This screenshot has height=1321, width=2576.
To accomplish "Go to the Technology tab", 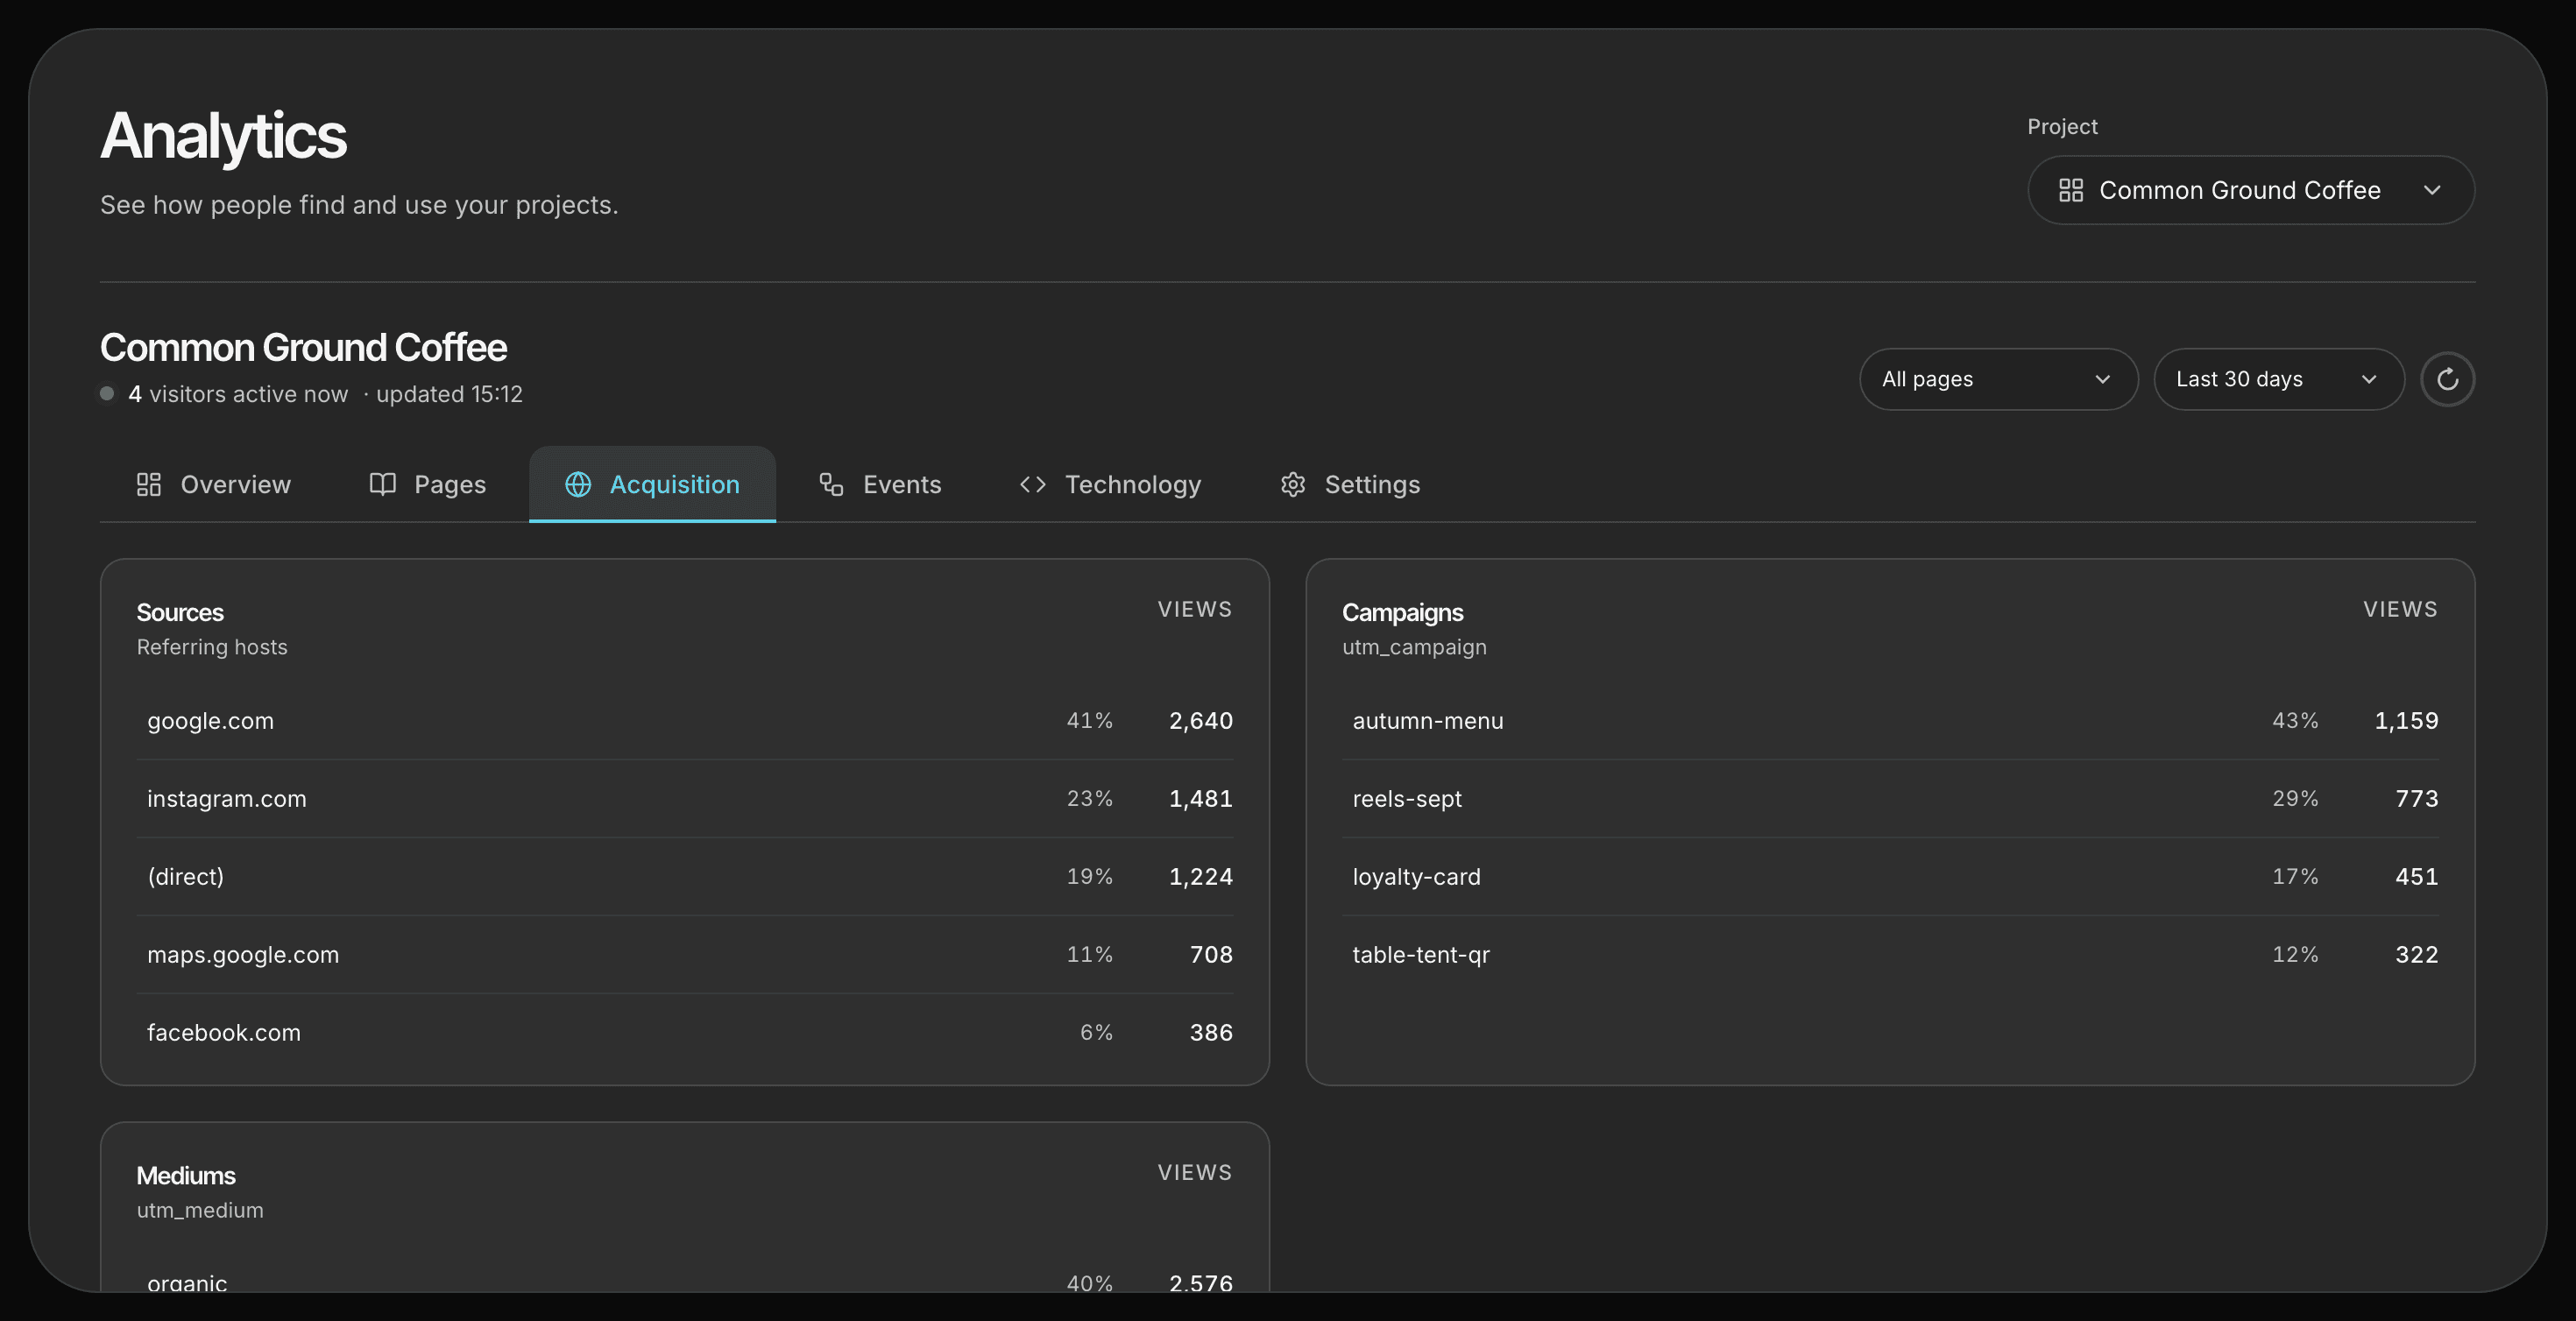I will (x=1110, y=484).
